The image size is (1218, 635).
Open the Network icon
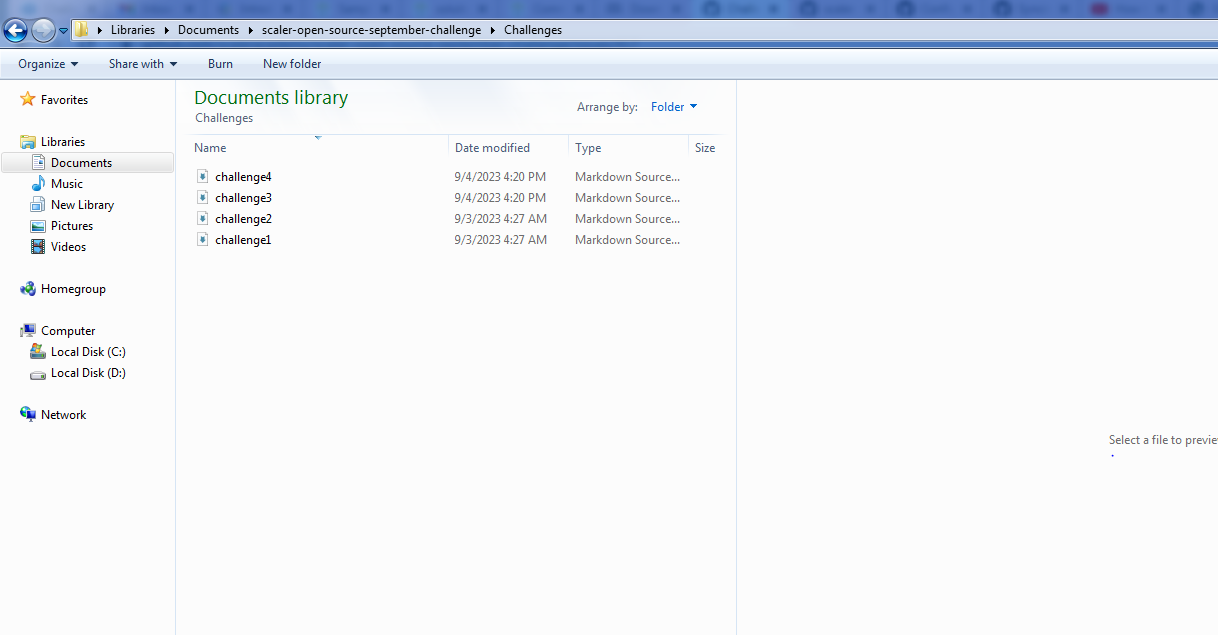pos(27,413)
